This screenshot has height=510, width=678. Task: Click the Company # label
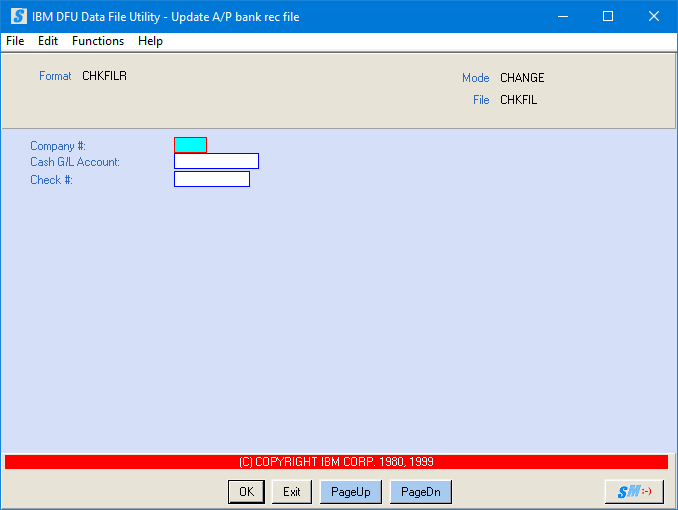click(58, 146)
